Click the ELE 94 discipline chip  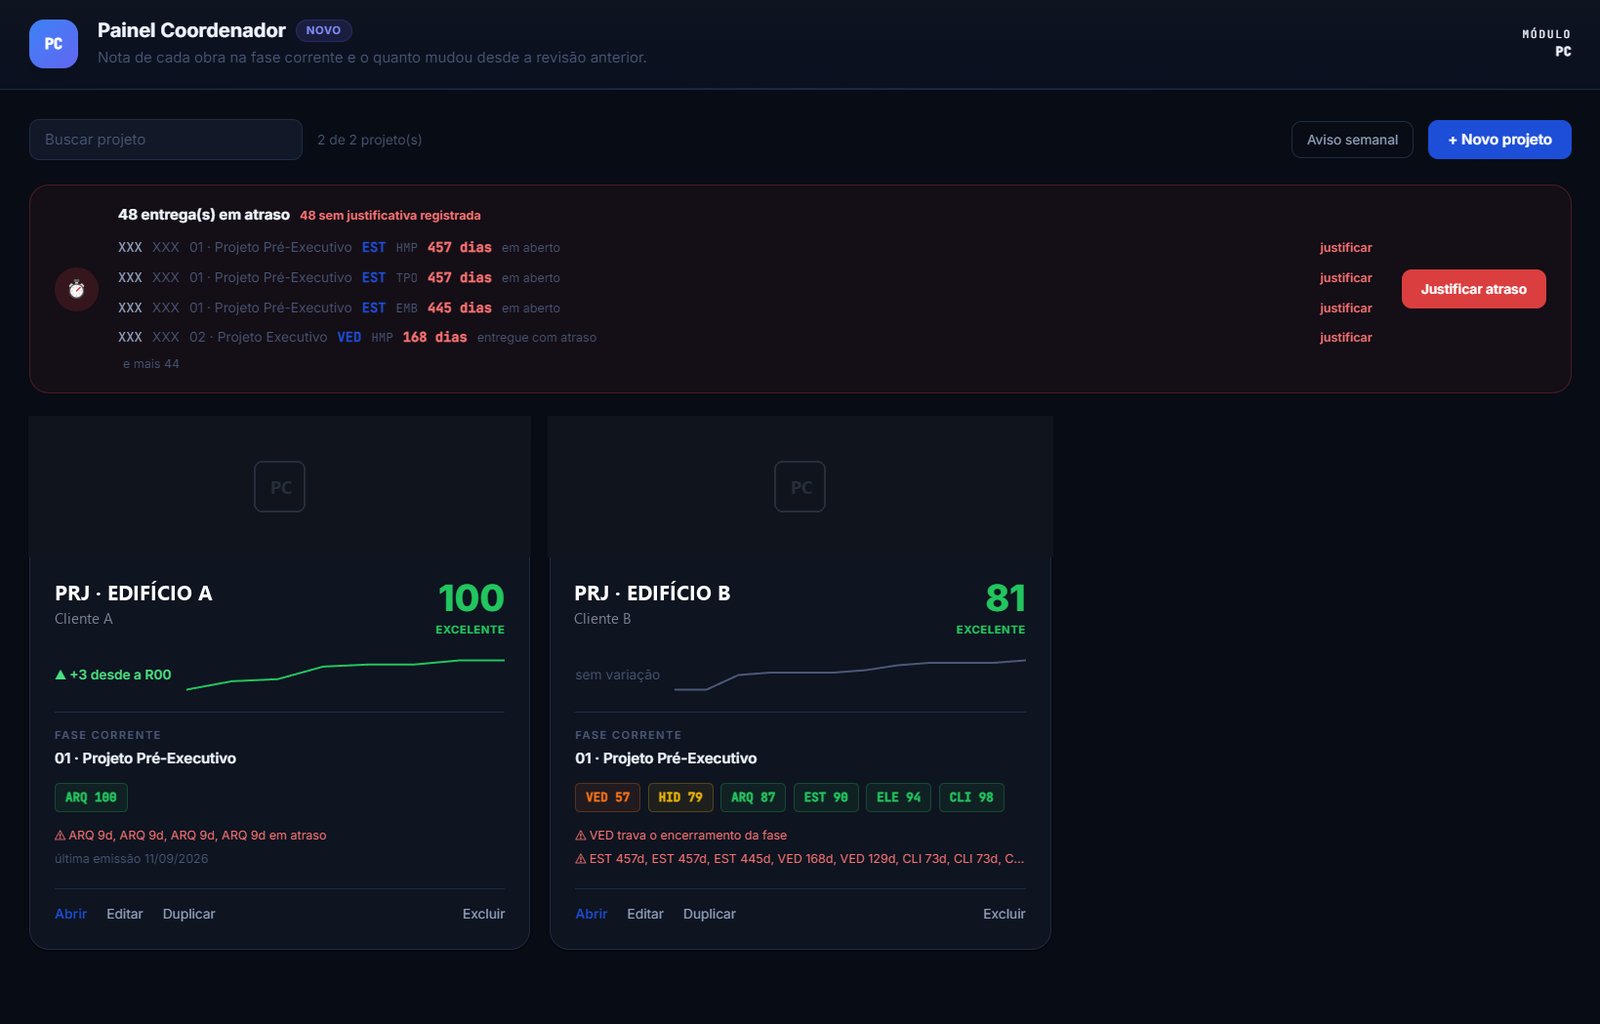pos(899,797)
